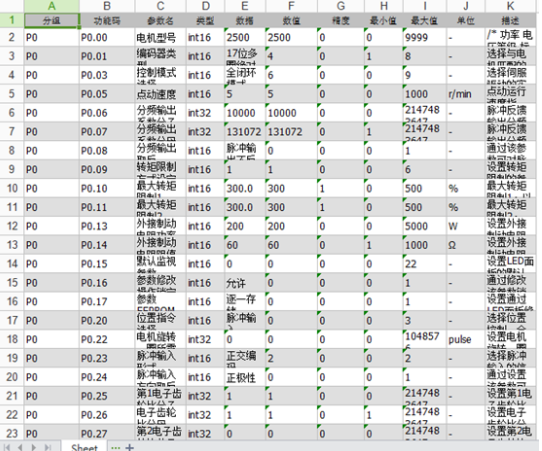Go to first sheet navigation arrow
The height and width of the screenshot is (451, 542).
[x=7, y=447]
